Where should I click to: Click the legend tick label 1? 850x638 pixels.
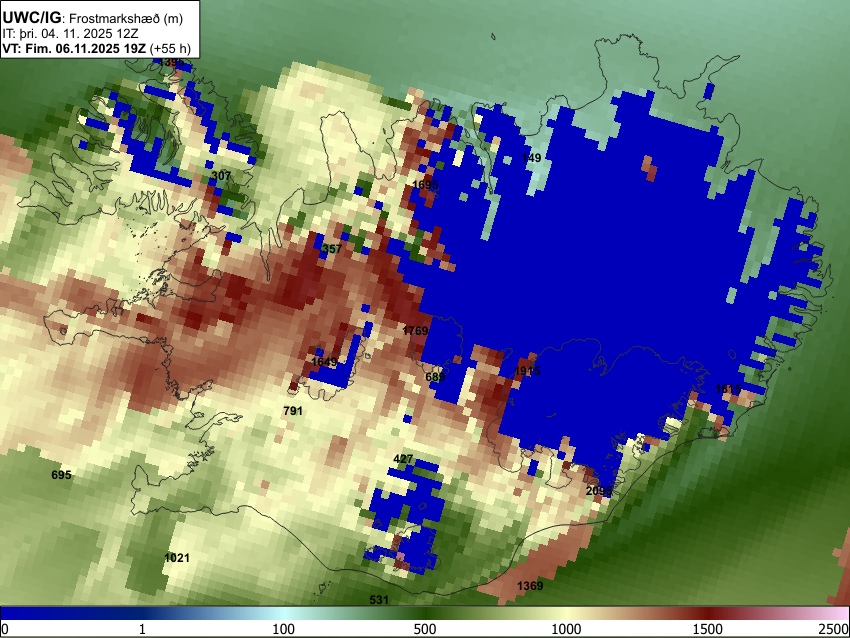(142, 629)
